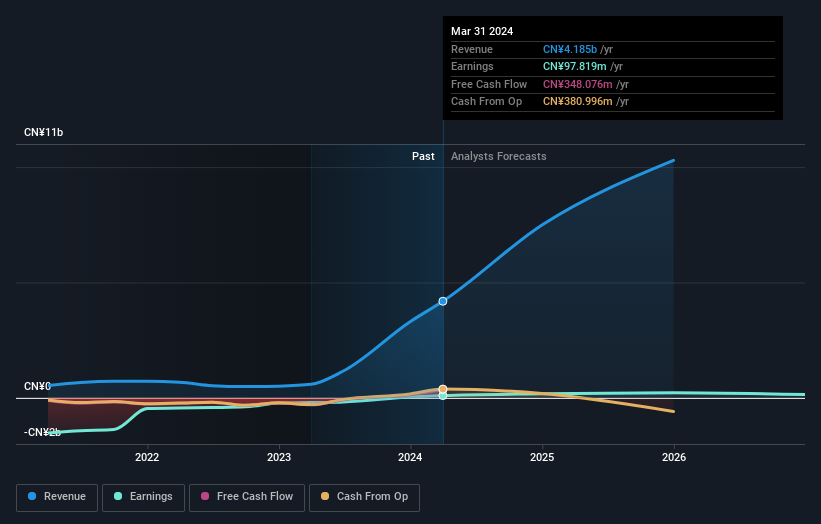Select the blue revenue data point marker
This screenshot has height=524, width=821.
[443, 301]
